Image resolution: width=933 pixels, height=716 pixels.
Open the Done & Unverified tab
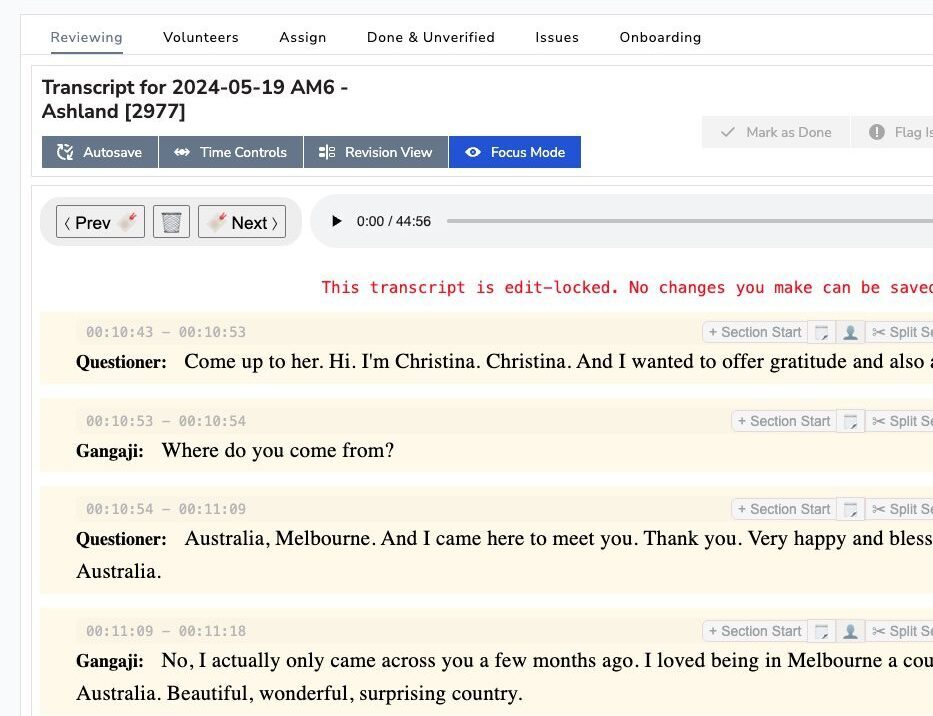tap(431, 37)
